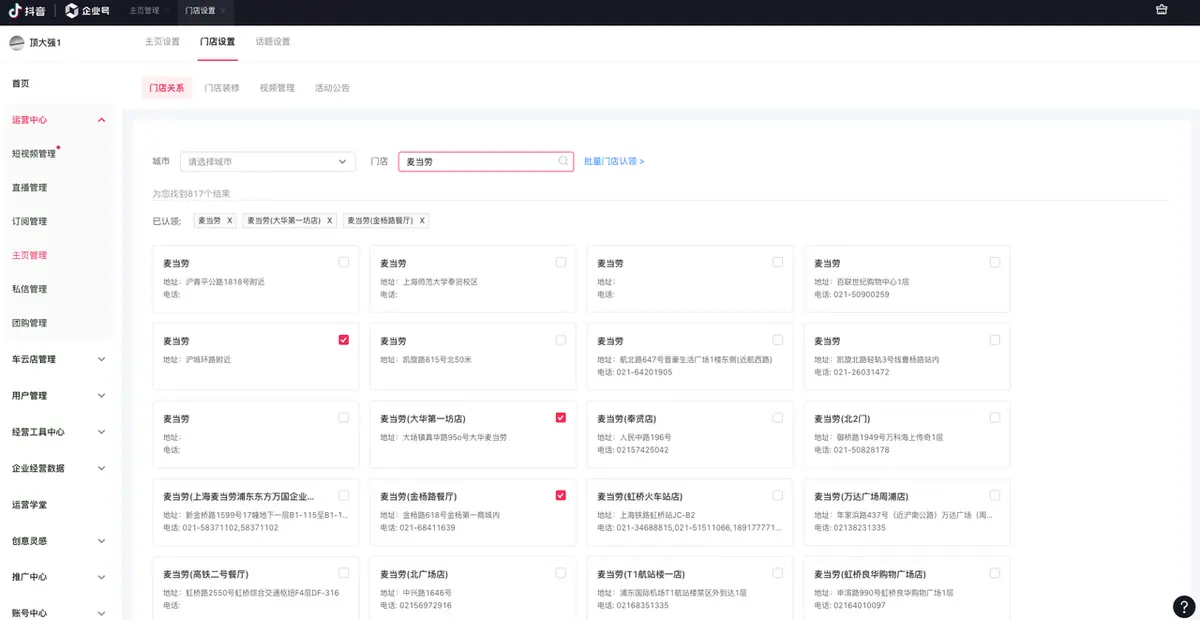1200x620 pixels.
Task: Check the 麦当劳(万达广场周浦店) card checkbox
Action: 995,495
